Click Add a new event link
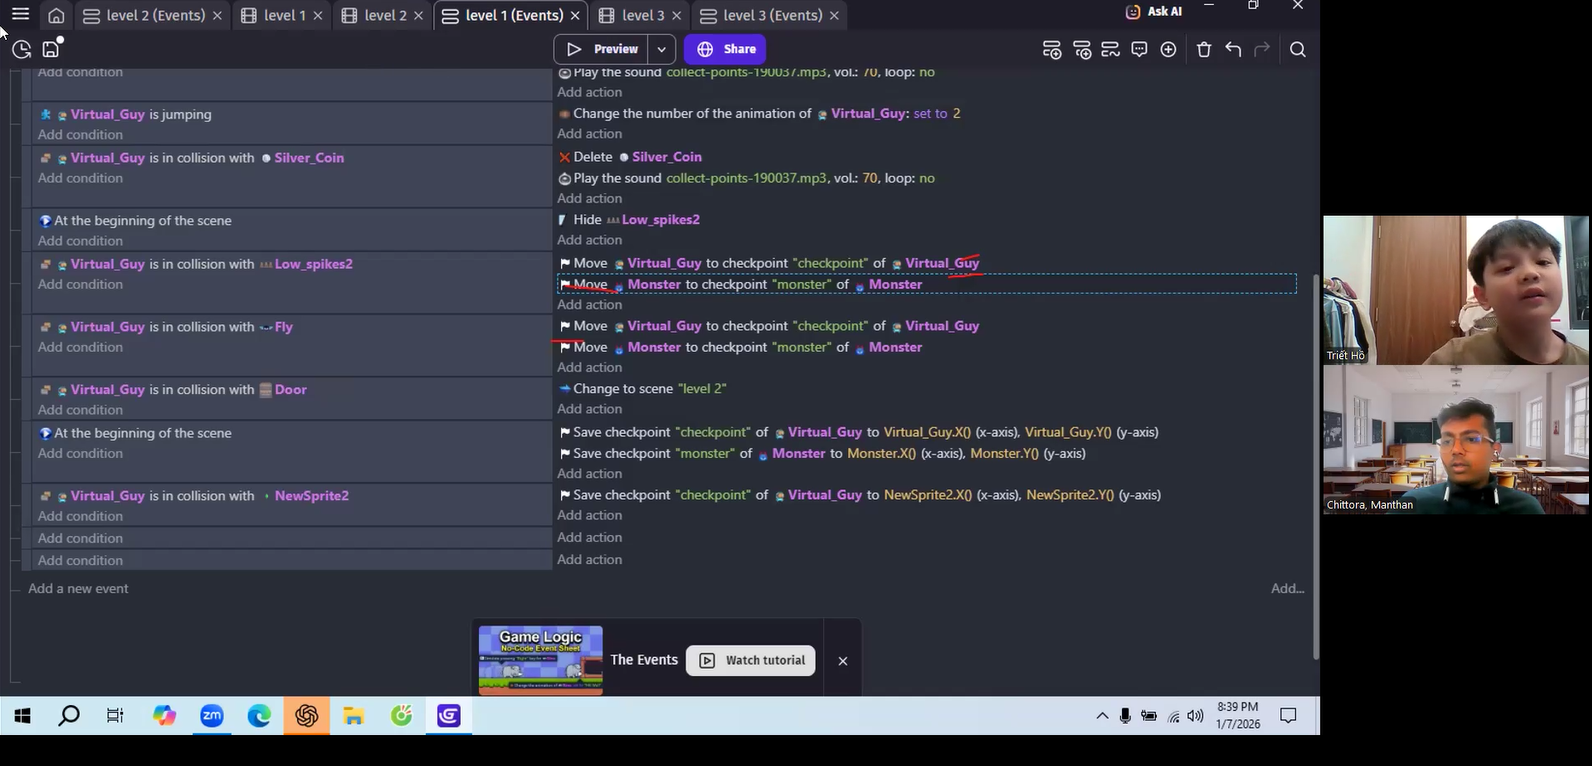The width and height of the screenshot is (1592, 766). (x=78, y=589)
